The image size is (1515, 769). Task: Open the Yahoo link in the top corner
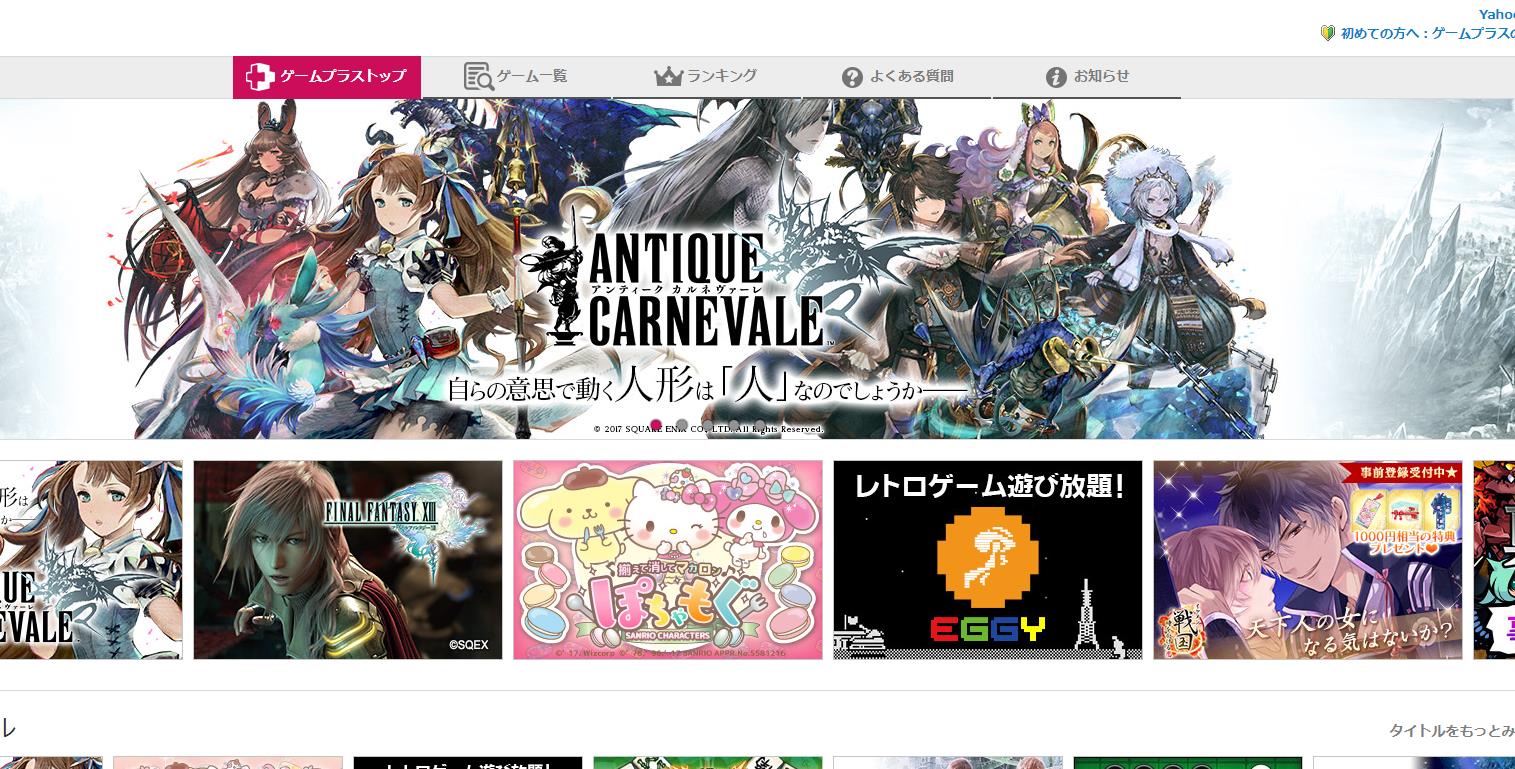pyautogui.click(x=1497, y=14)
